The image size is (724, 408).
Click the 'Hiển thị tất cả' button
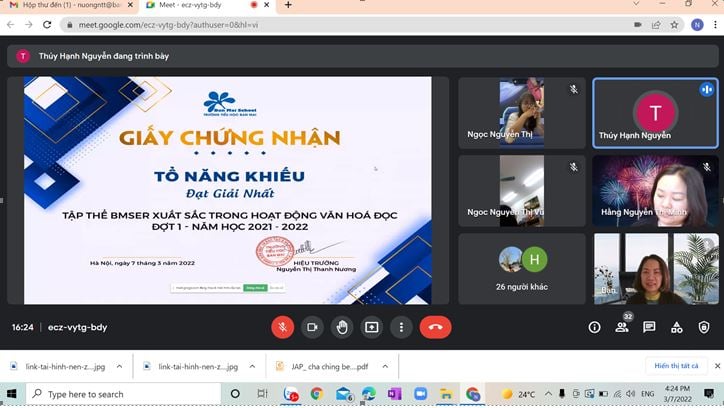676,366
